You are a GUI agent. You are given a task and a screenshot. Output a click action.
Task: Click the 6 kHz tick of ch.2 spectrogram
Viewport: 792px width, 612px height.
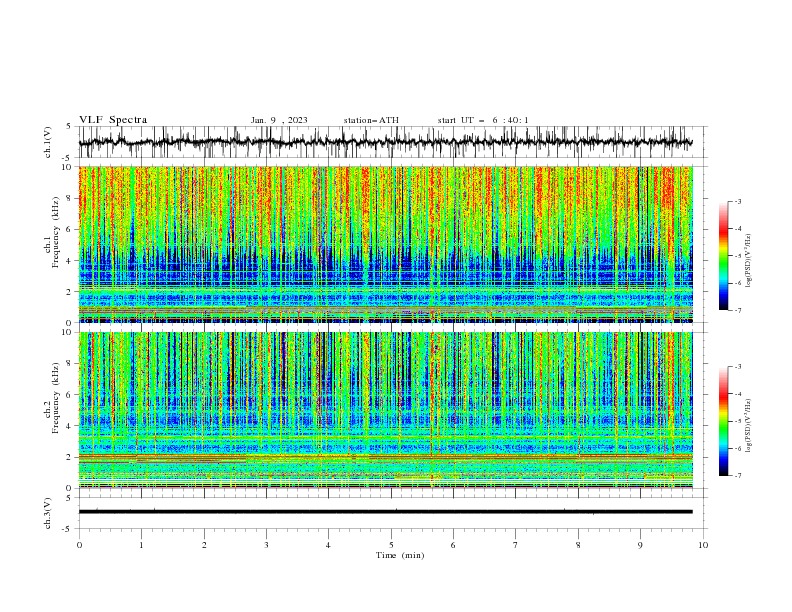click(x=70, y=395)
